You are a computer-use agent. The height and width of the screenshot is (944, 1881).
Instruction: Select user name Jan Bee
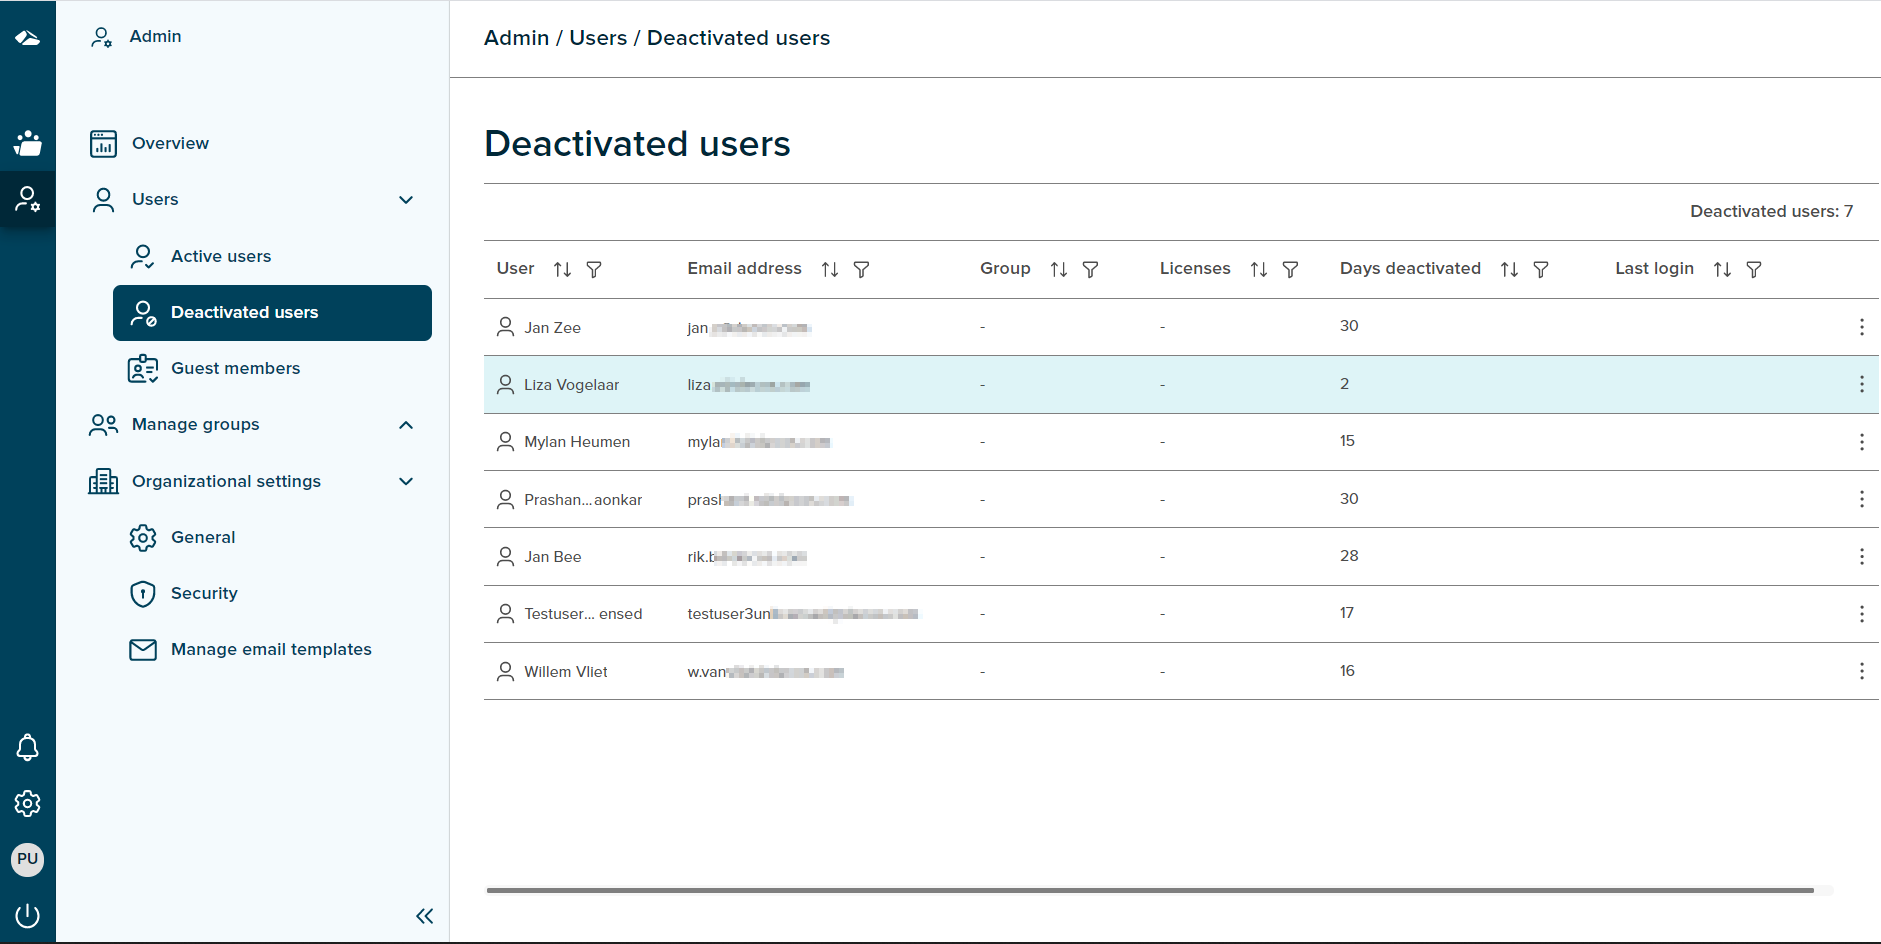coord(552,557)
